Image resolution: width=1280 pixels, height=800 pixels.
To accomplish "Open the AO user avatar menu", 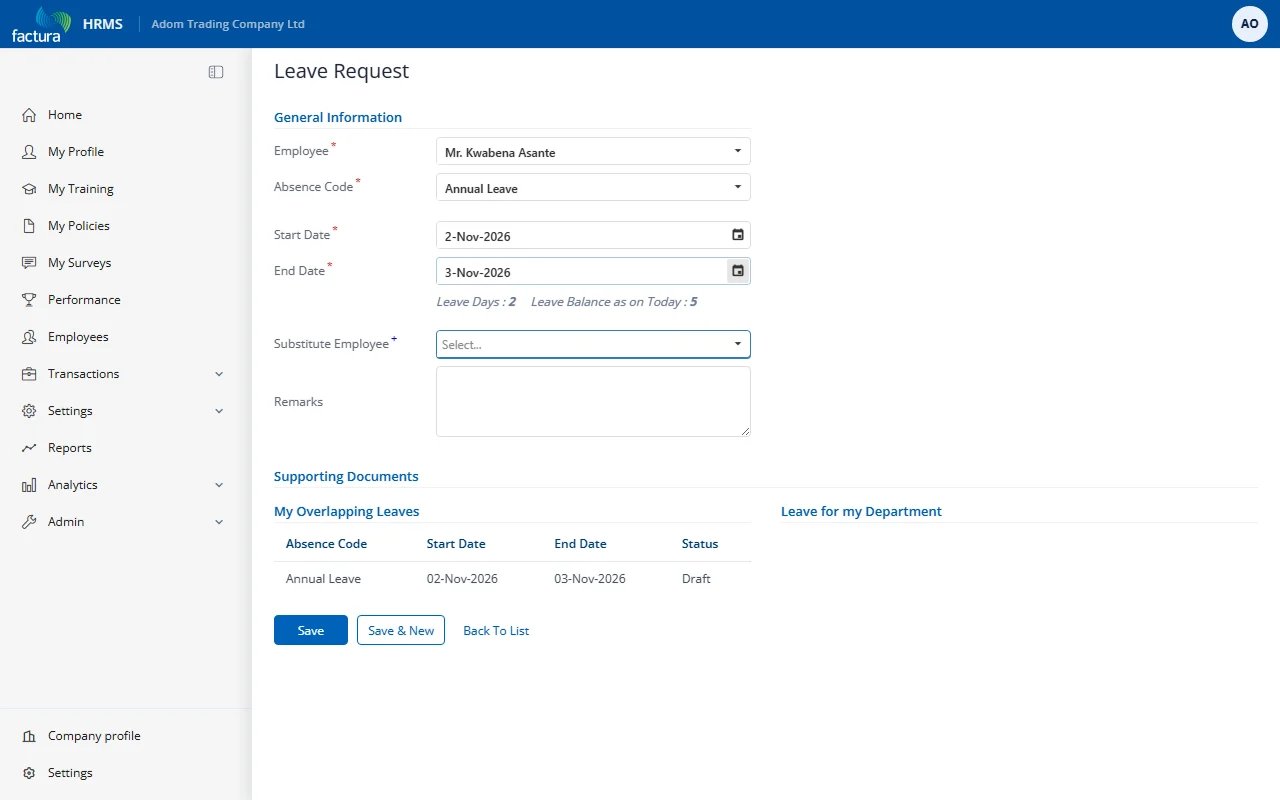I will pos(1250,24).
